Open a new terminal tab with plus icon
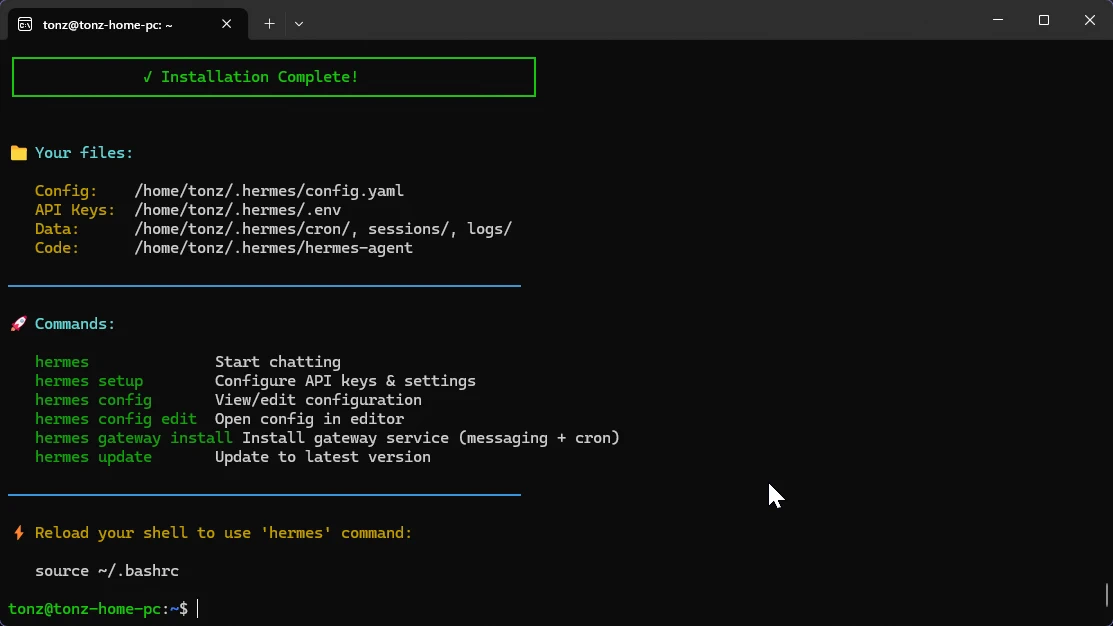The width and height of the screenshot is (1113, 626). click(269, 24)
